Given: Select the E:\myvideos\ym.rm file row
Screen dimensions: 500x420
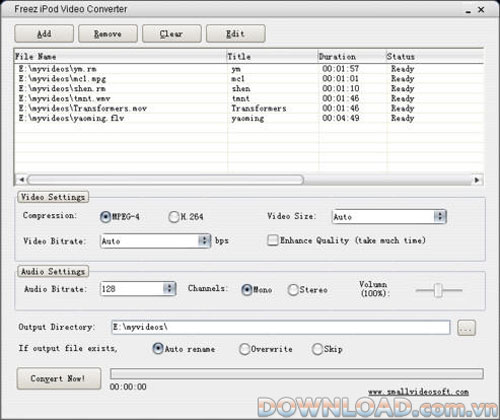Looking at the screenshot, I should tap(249, 69).
